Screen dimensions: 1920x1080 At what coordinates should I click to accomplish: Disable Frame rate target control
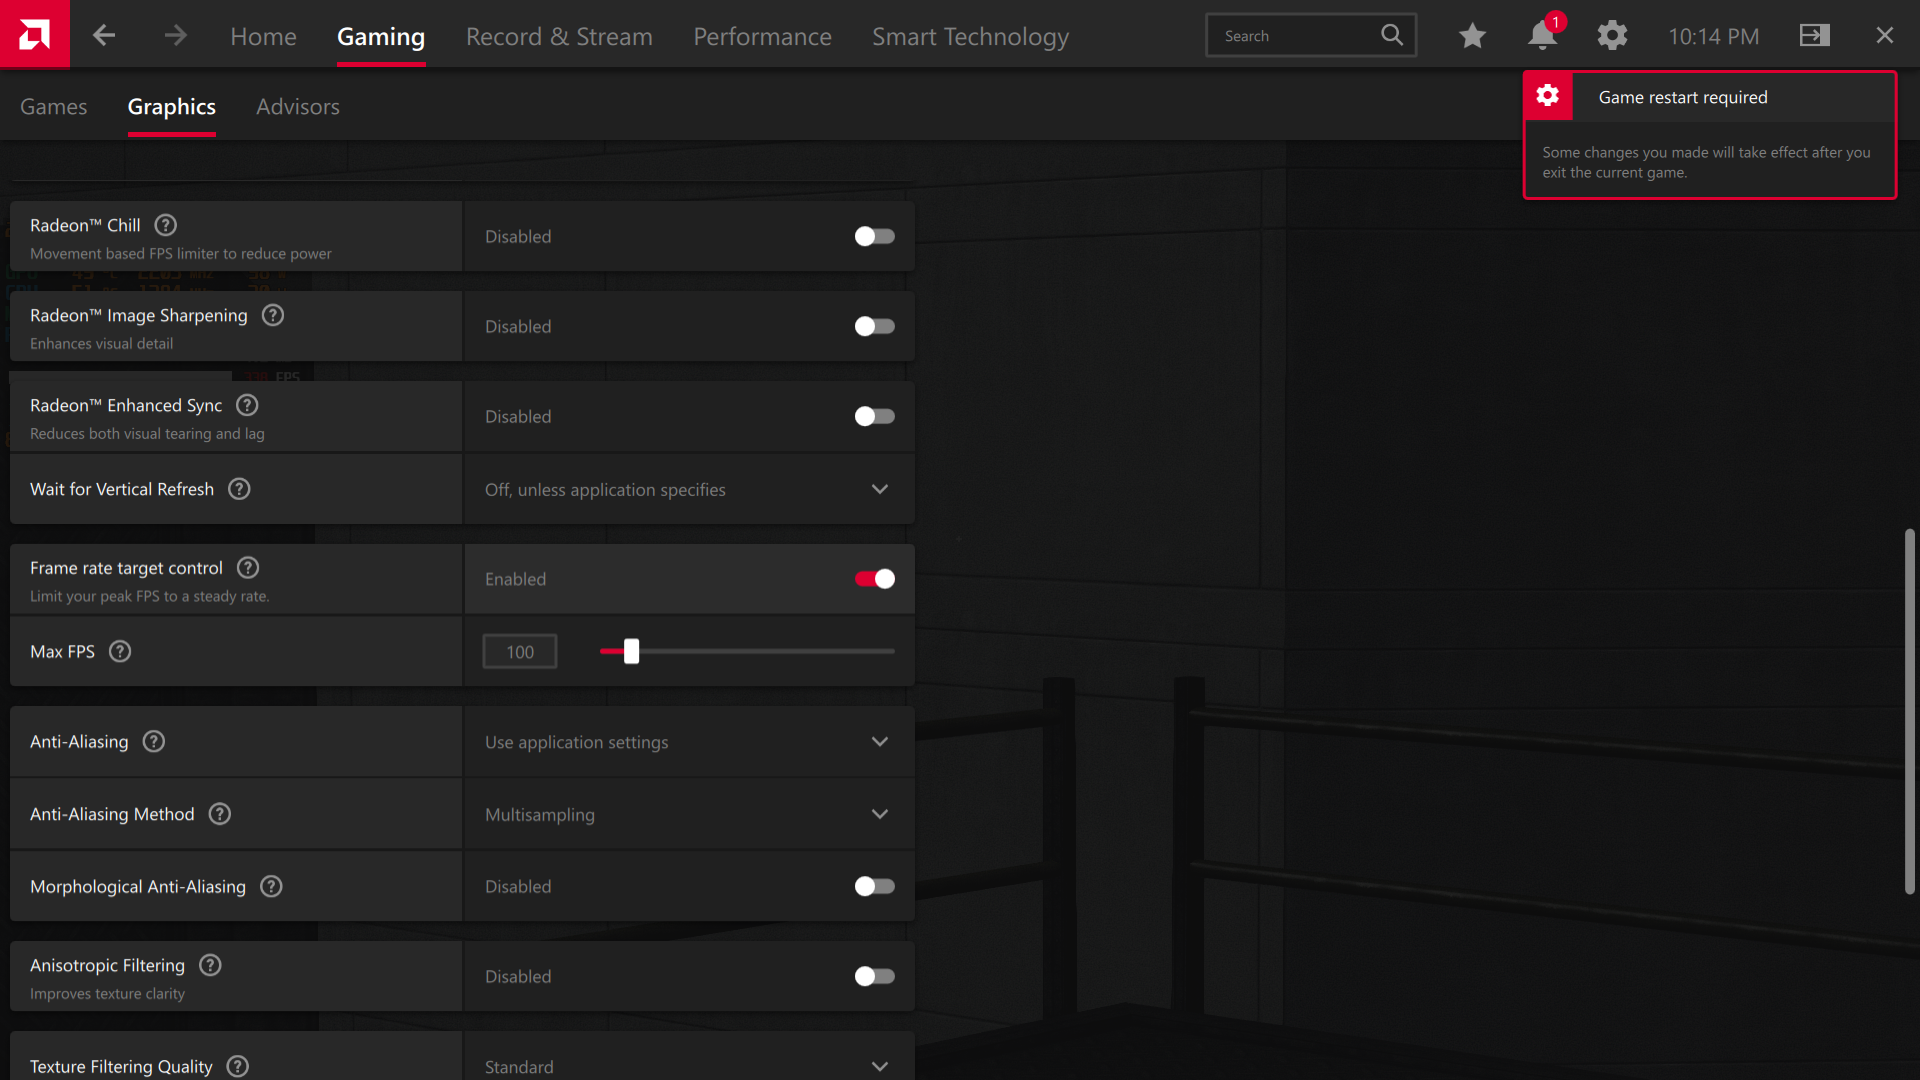(x=874, y=579)
